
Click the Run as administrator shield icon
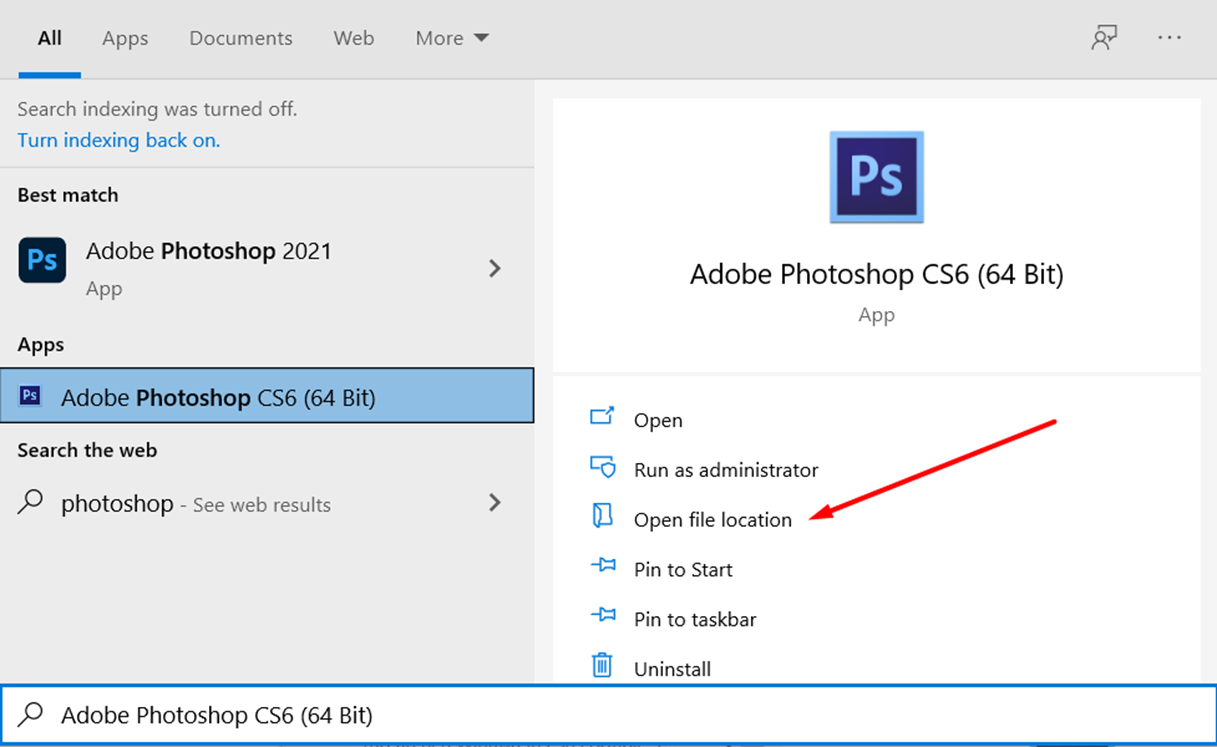pyautogui.click(x=602, y=467)
